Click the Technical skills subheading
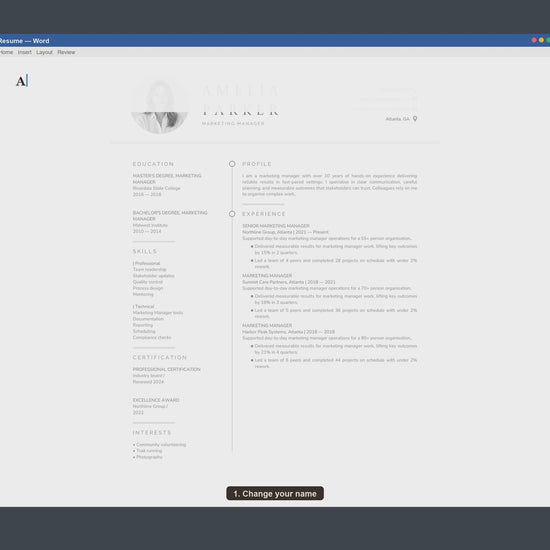This screenshot has height=550, width=550. pos(143,306)
